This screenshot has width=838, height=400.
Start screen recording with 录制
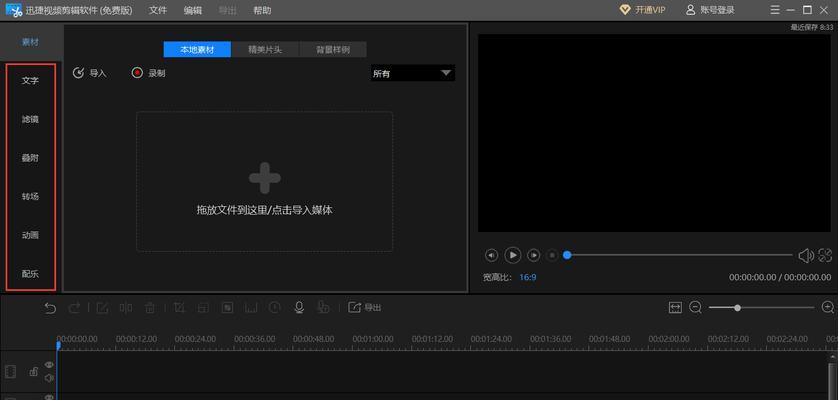point(148,73)
